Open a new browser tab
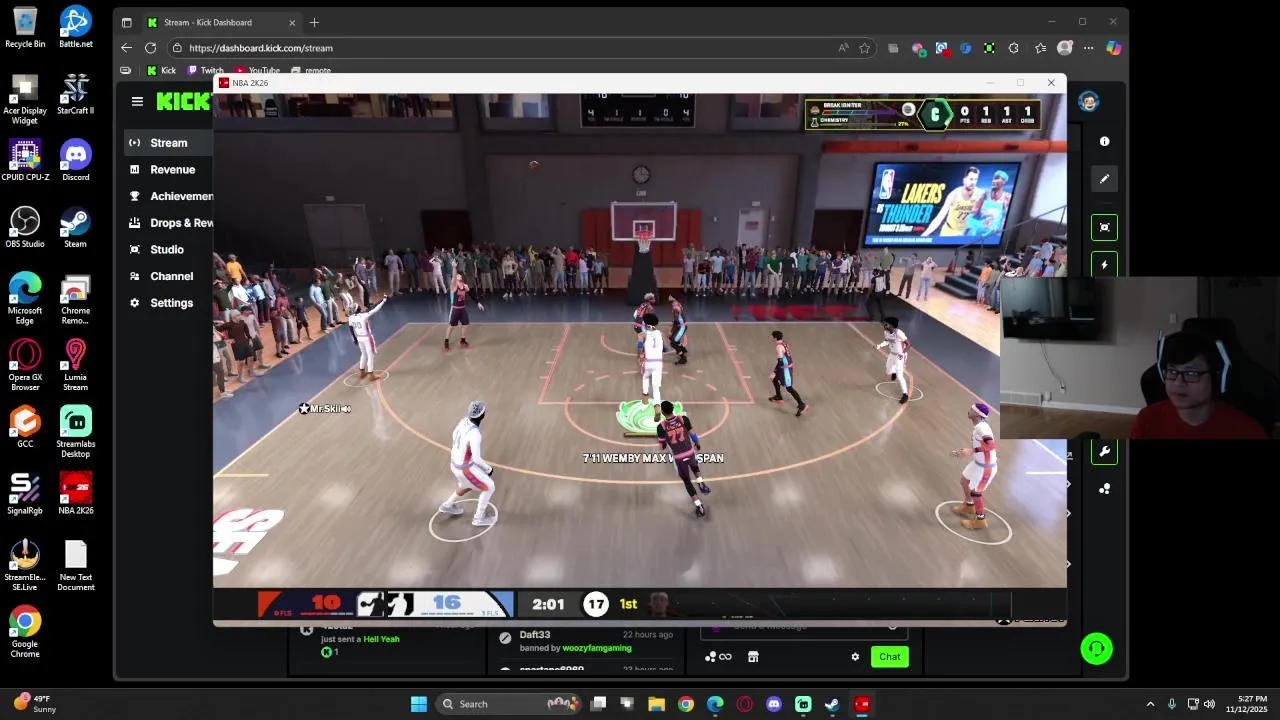 [314, 22]
